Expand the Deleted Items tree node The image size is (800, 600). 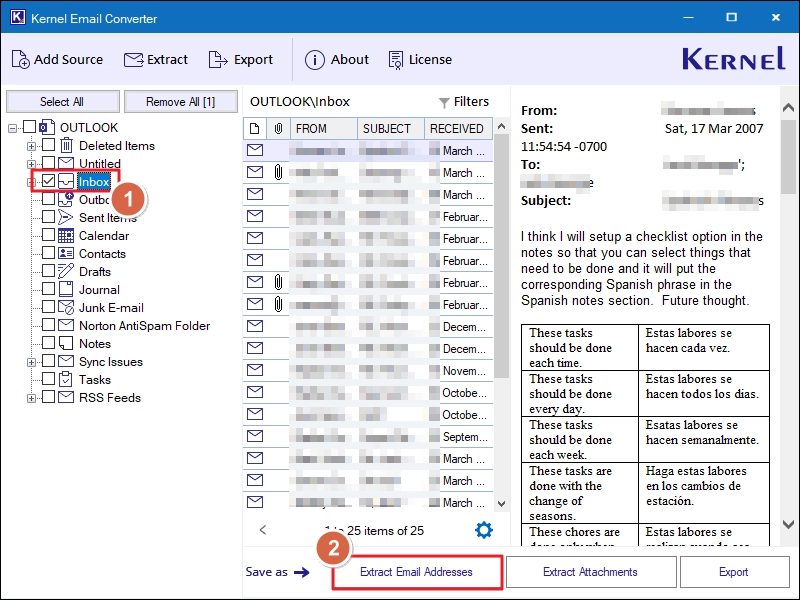31,146
